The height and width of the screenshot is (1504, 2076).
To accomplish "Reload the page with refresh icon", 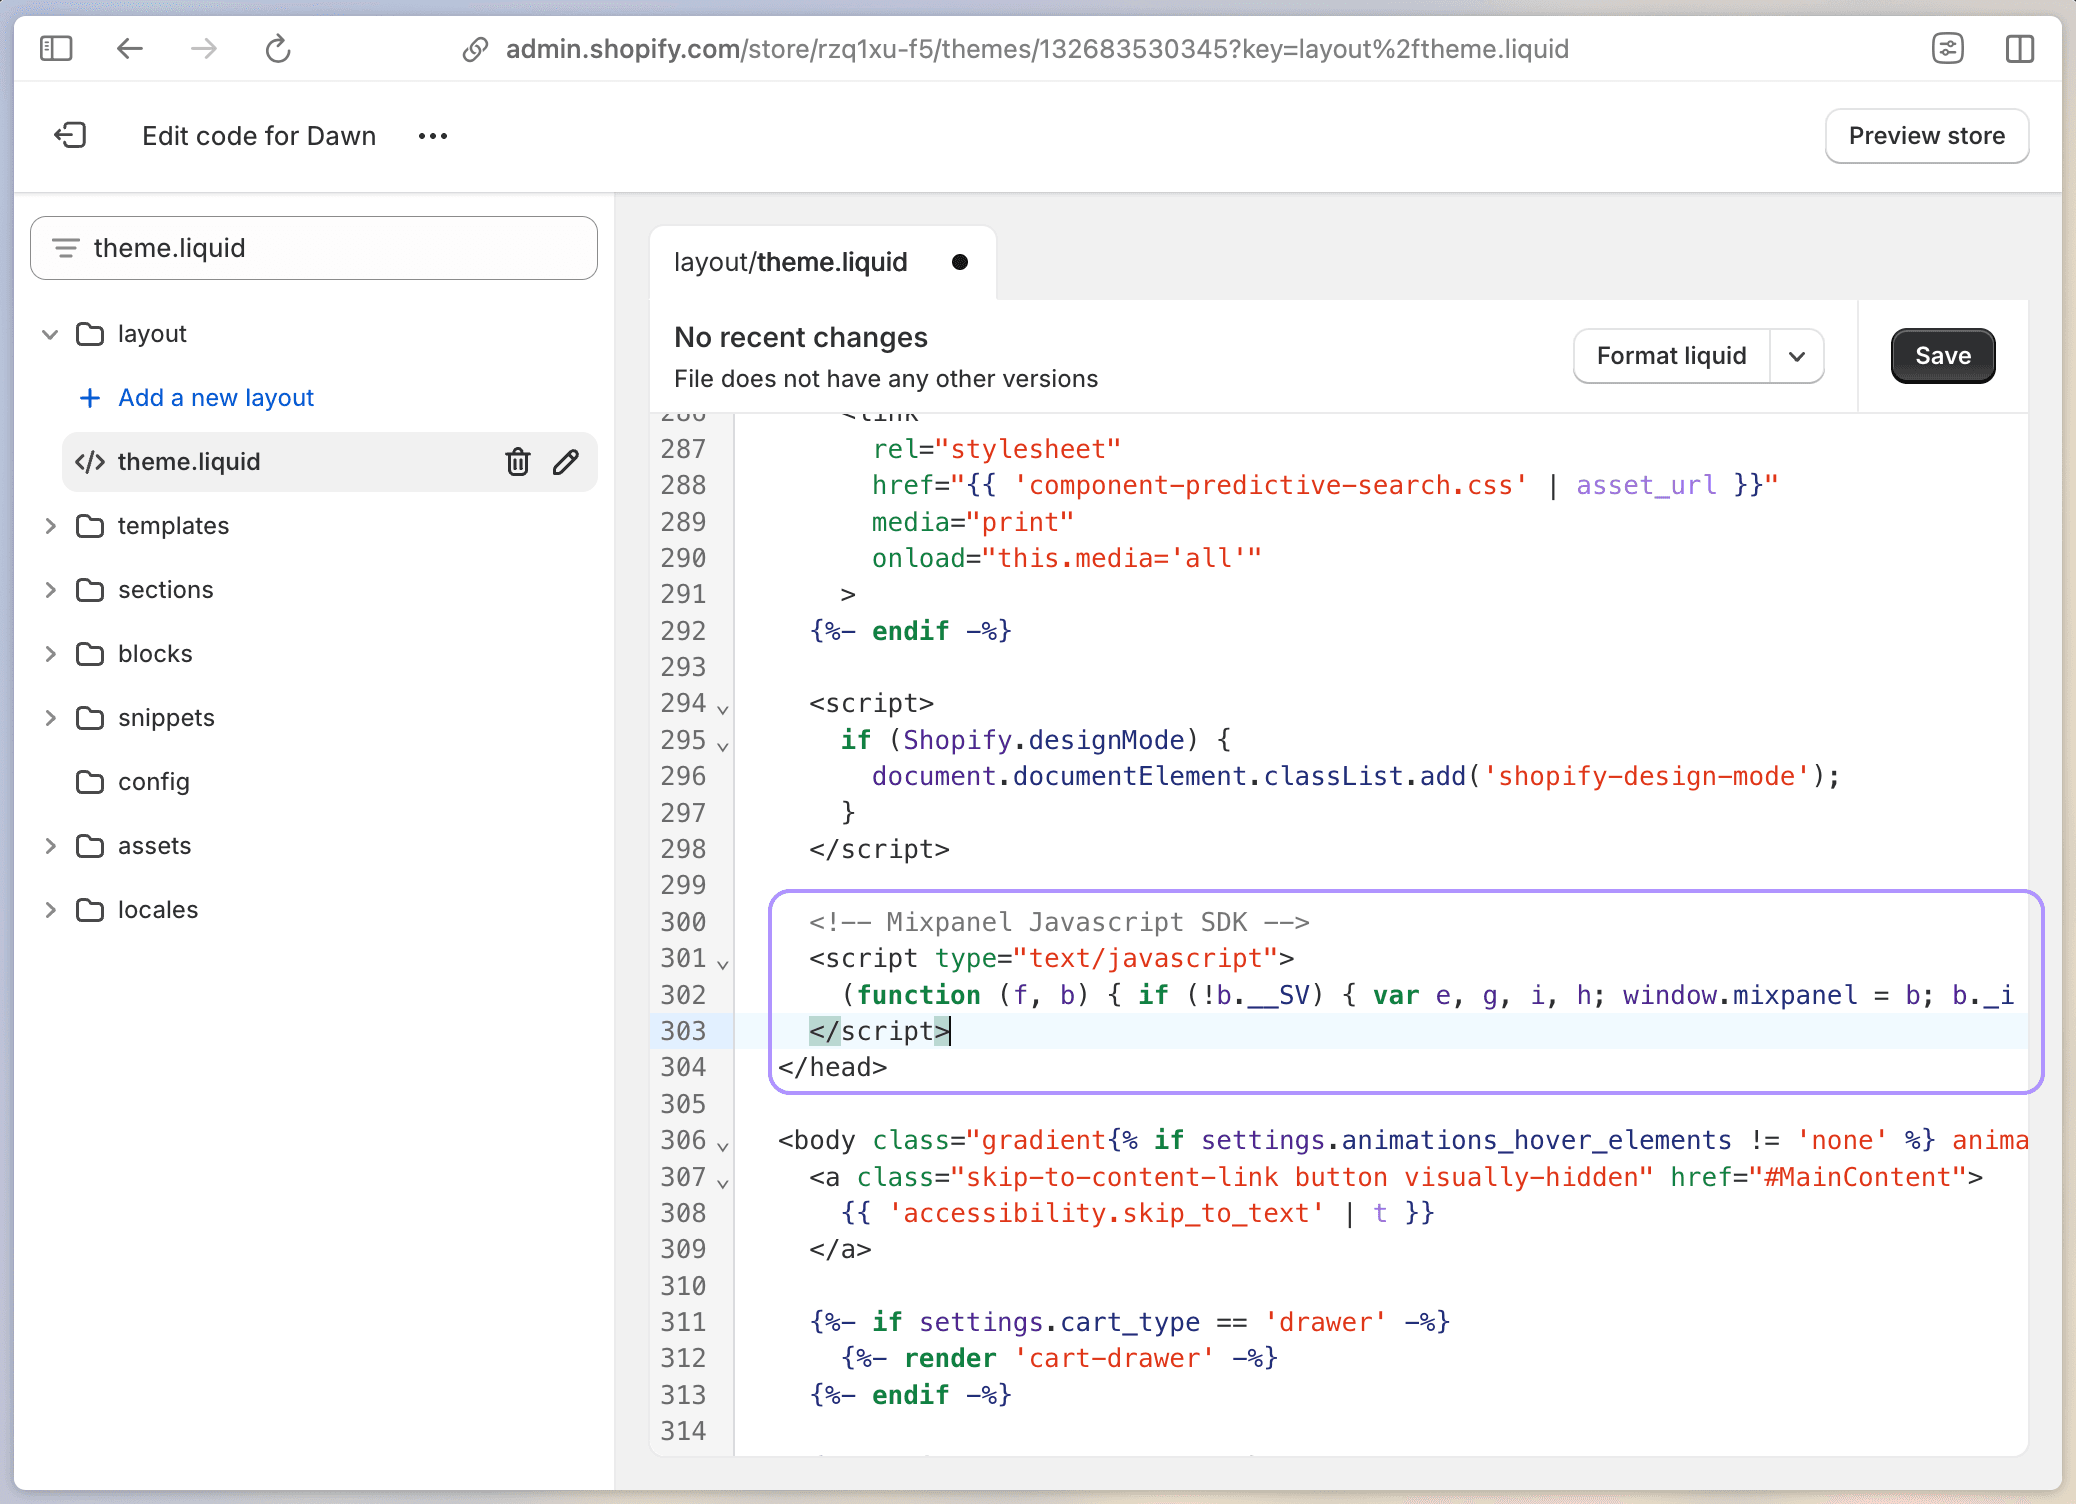I will [x=278, y=48].
